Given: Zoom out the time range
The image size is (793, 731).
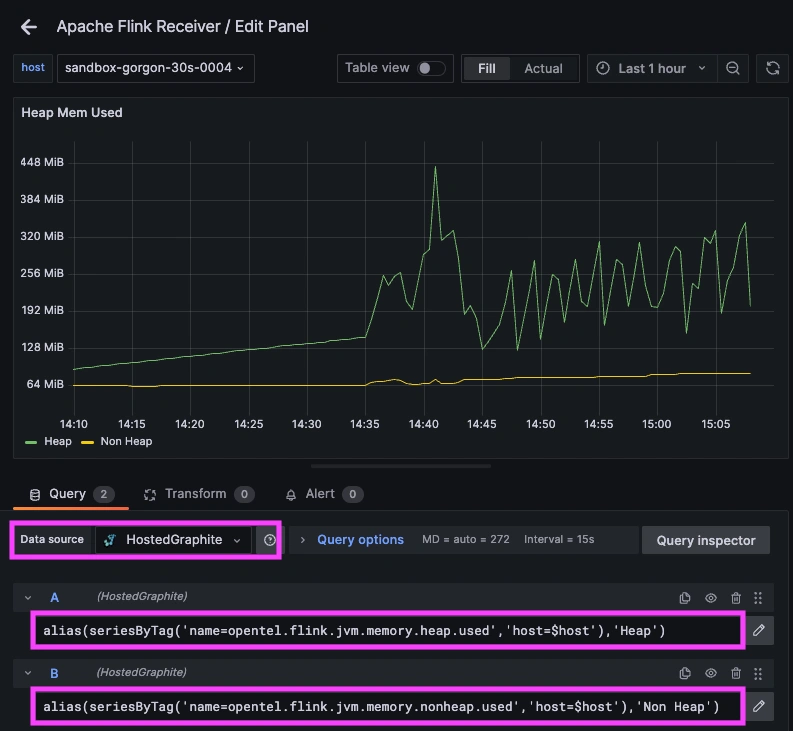Looking at the screenshot, I should pos(733,68).
